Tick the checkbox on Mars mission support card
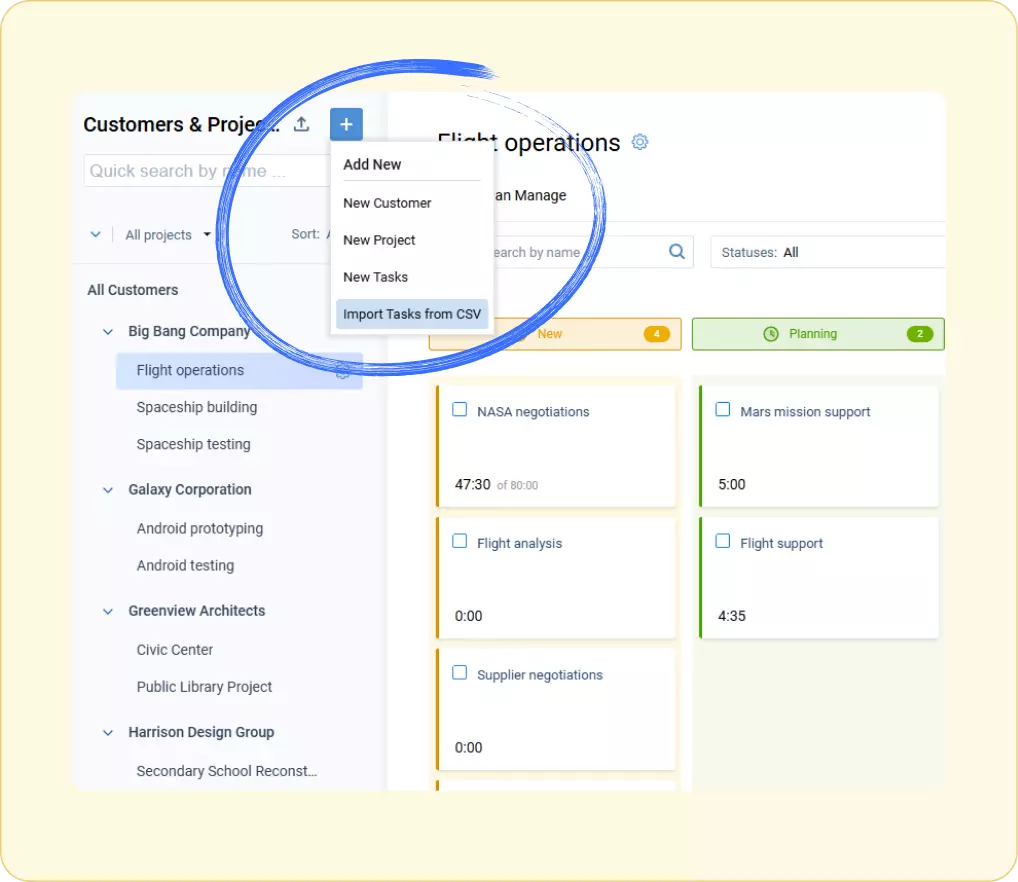 (x=722, y=409)
